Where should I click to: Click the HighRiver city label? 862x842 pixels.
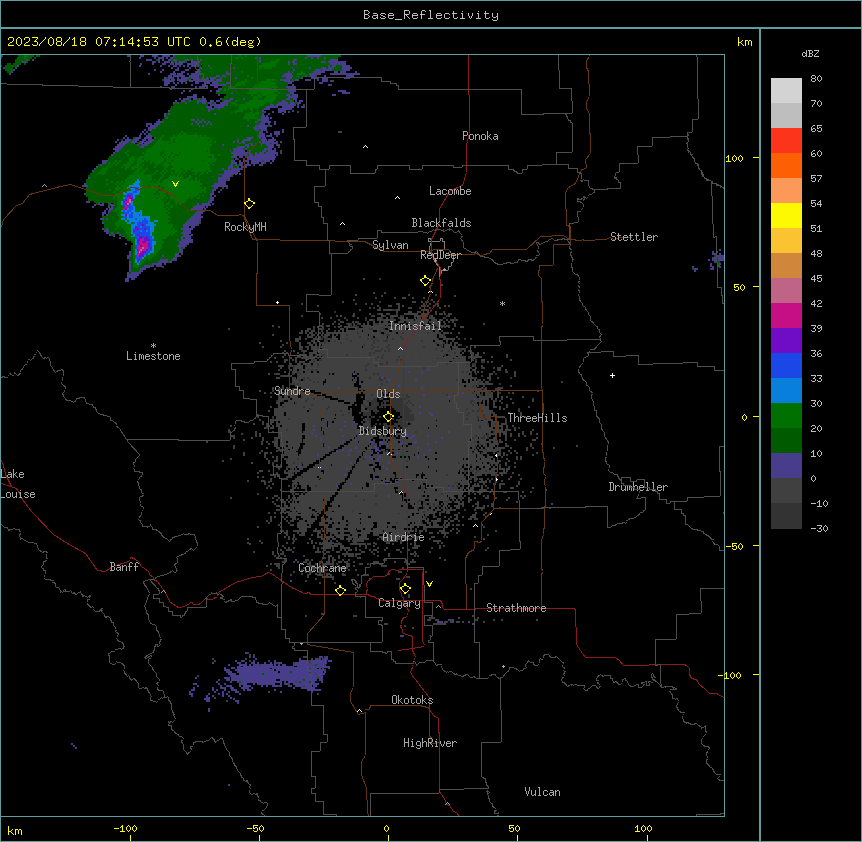(x=430, y=743)
